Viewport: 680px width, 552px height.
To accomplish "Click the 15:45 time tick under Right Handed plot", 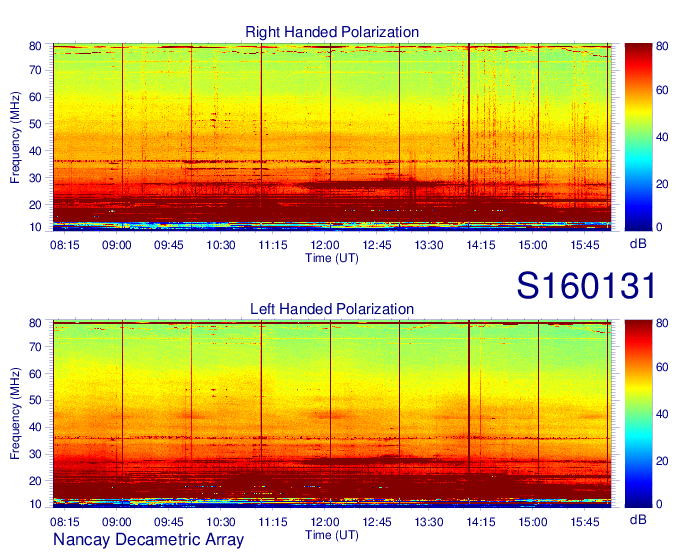I will tap(585, 245).
